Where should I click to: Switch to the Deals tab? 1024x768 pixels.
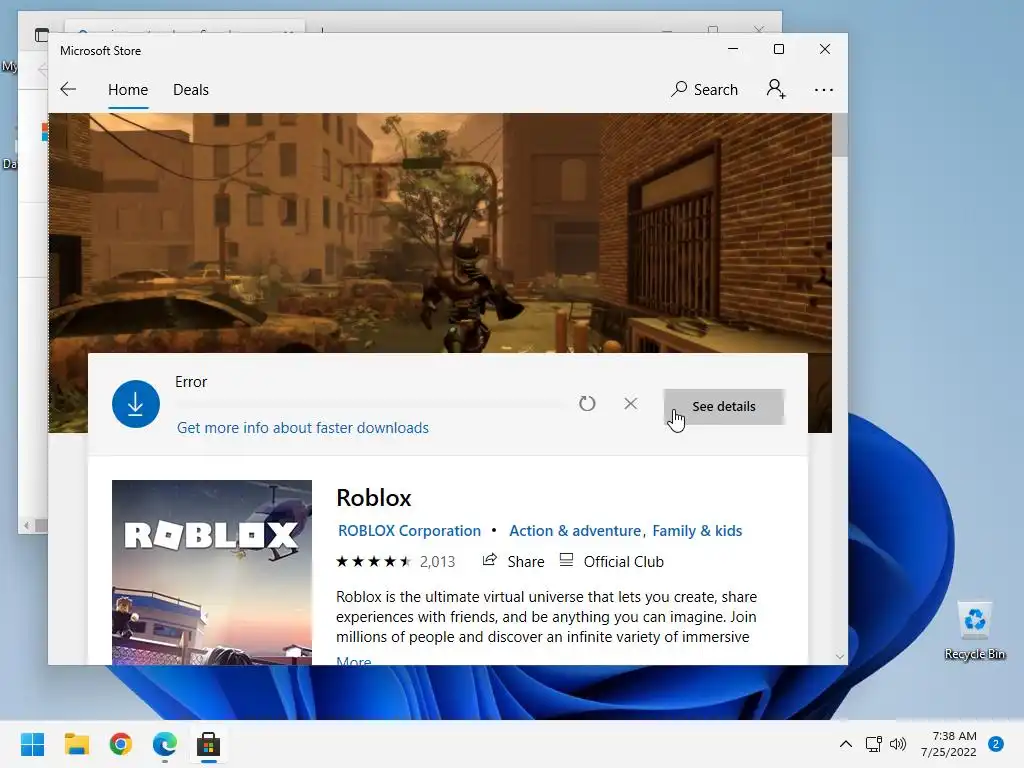[191, 89]
